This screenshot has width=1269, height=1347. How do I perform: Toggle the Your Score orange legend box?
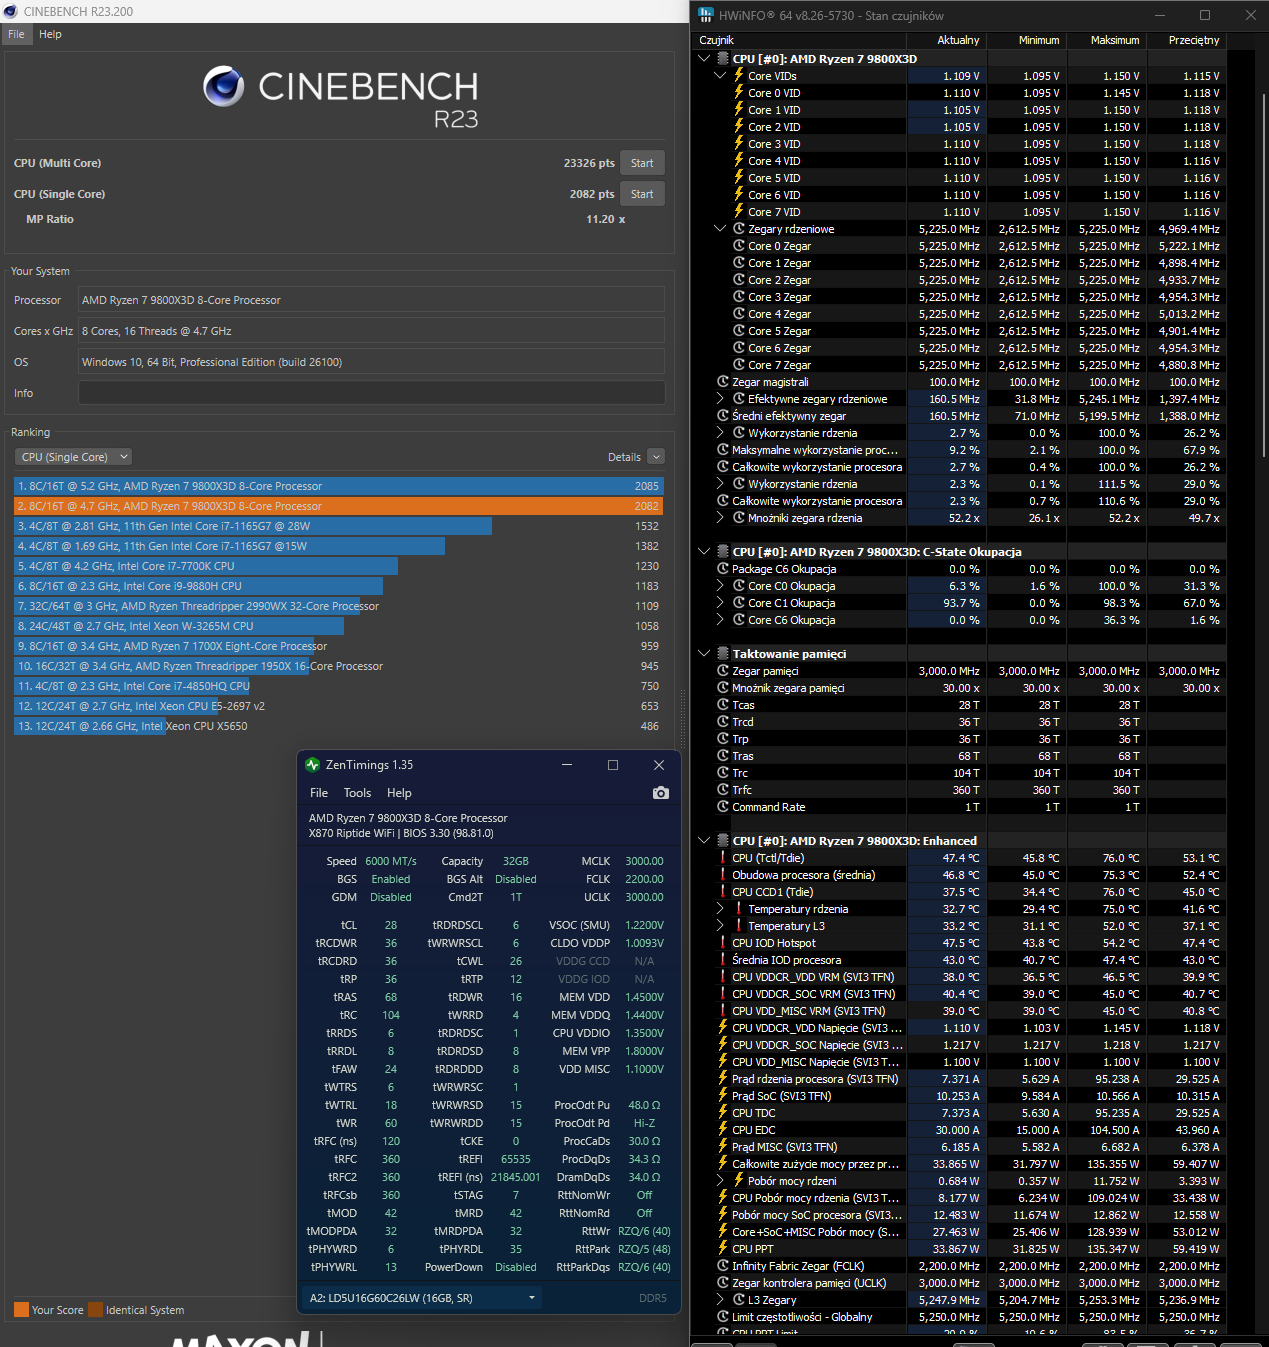point(21,1310)
